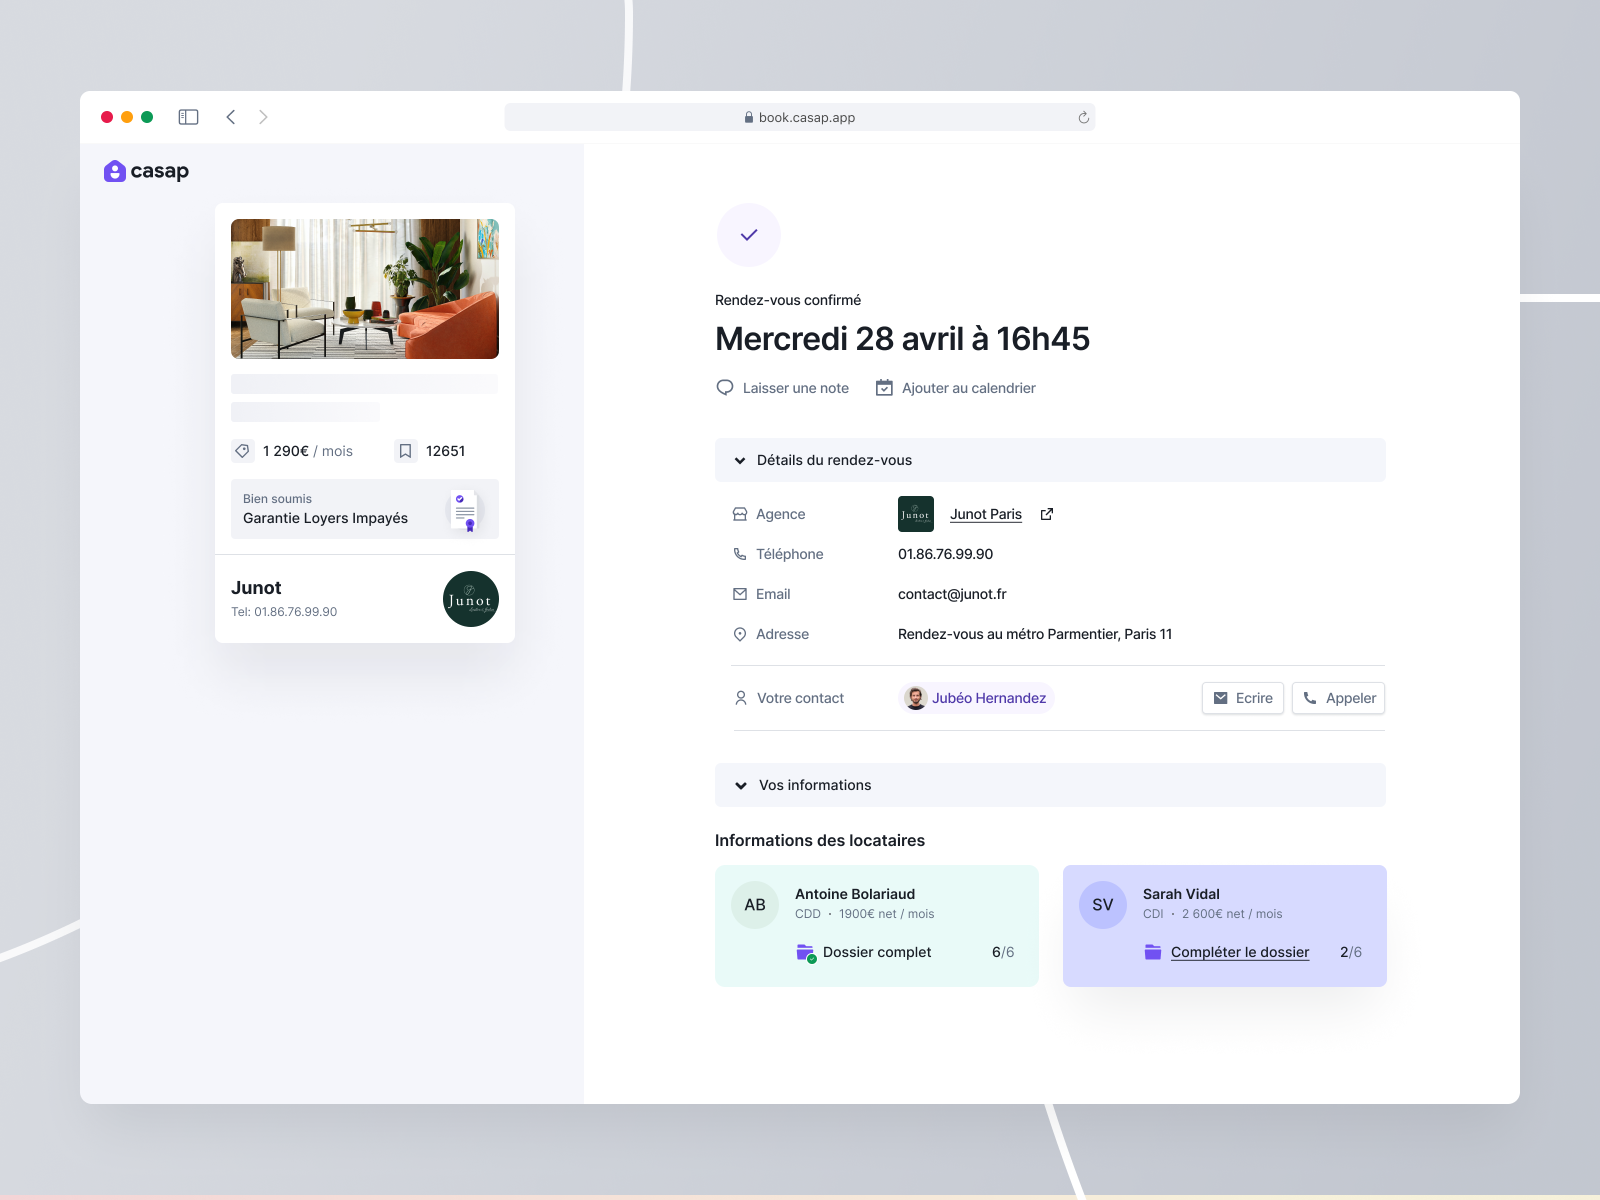This screenshot has width=1600, height=1200.
Task: Click the Adresse location pin icon
Action: coord(740,634)
